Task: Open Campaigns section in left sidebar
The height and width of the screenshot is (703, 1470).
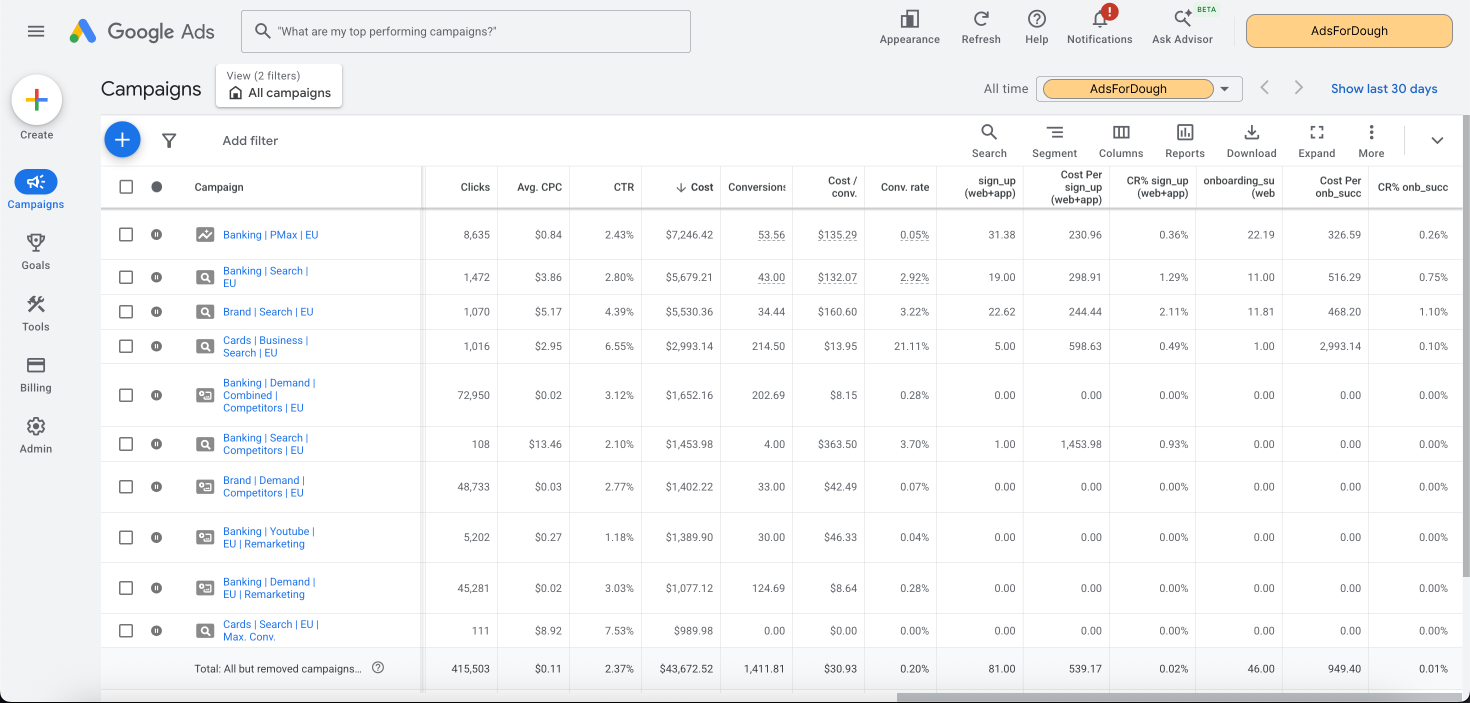Action: point(36,190)
